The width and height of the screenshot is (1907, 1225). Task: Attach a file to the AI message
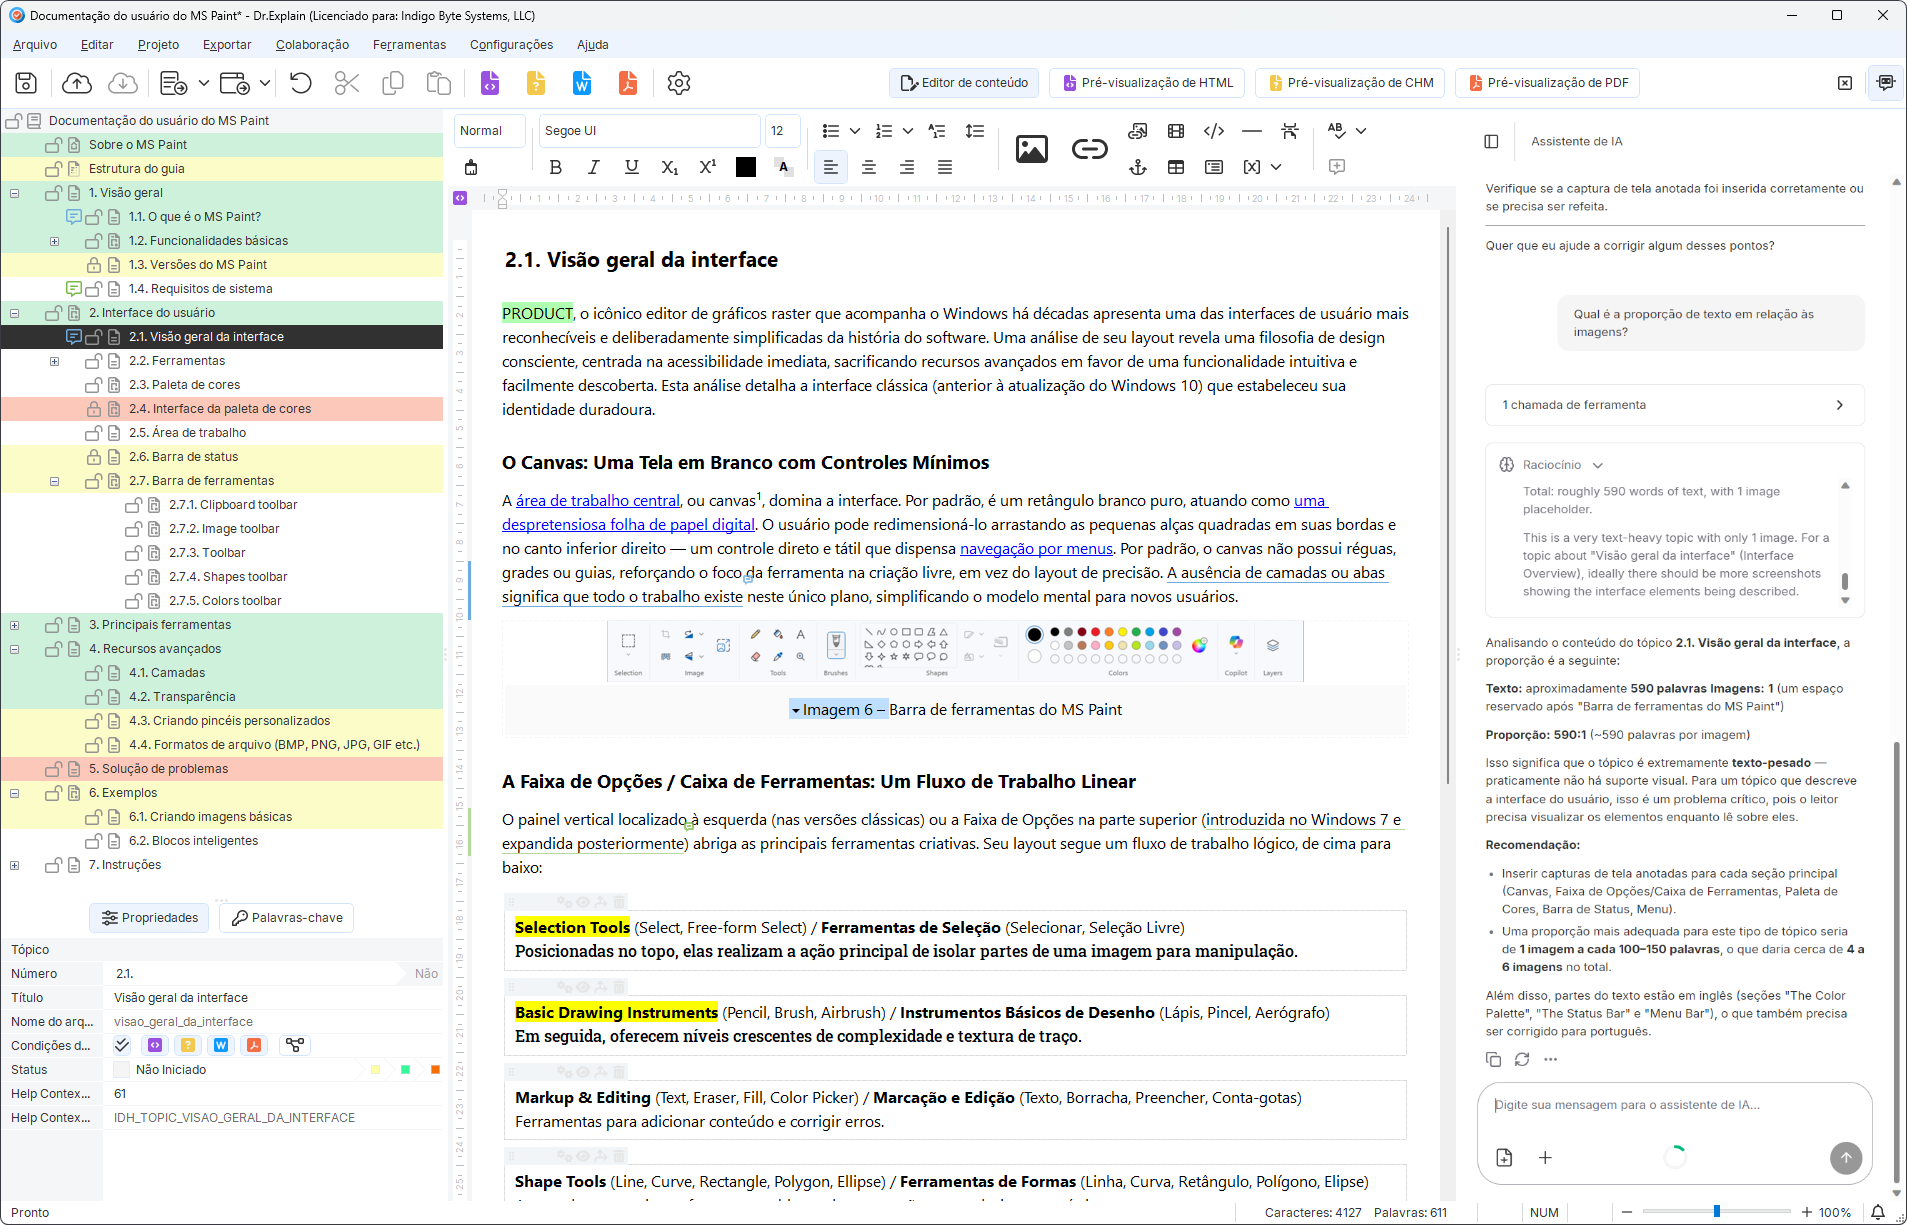[x=1504, y=1157]
